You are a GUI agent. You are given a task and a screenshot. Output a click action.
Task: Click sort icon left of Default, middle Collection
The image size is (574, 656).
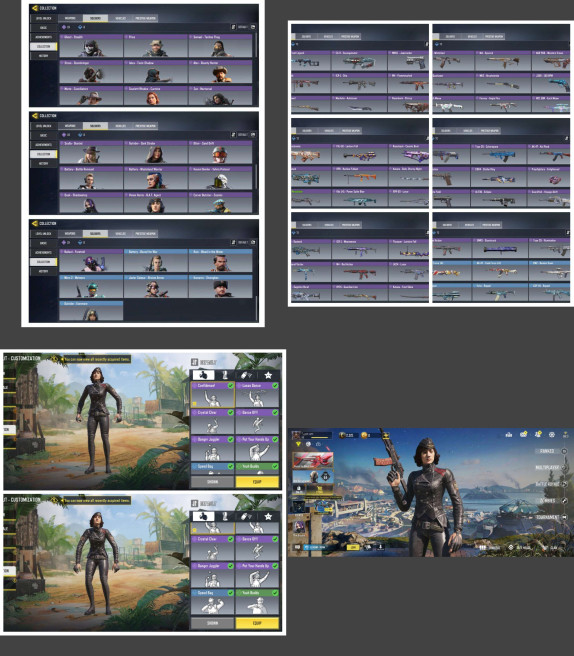pyautogui.click(x=233, y=135)
